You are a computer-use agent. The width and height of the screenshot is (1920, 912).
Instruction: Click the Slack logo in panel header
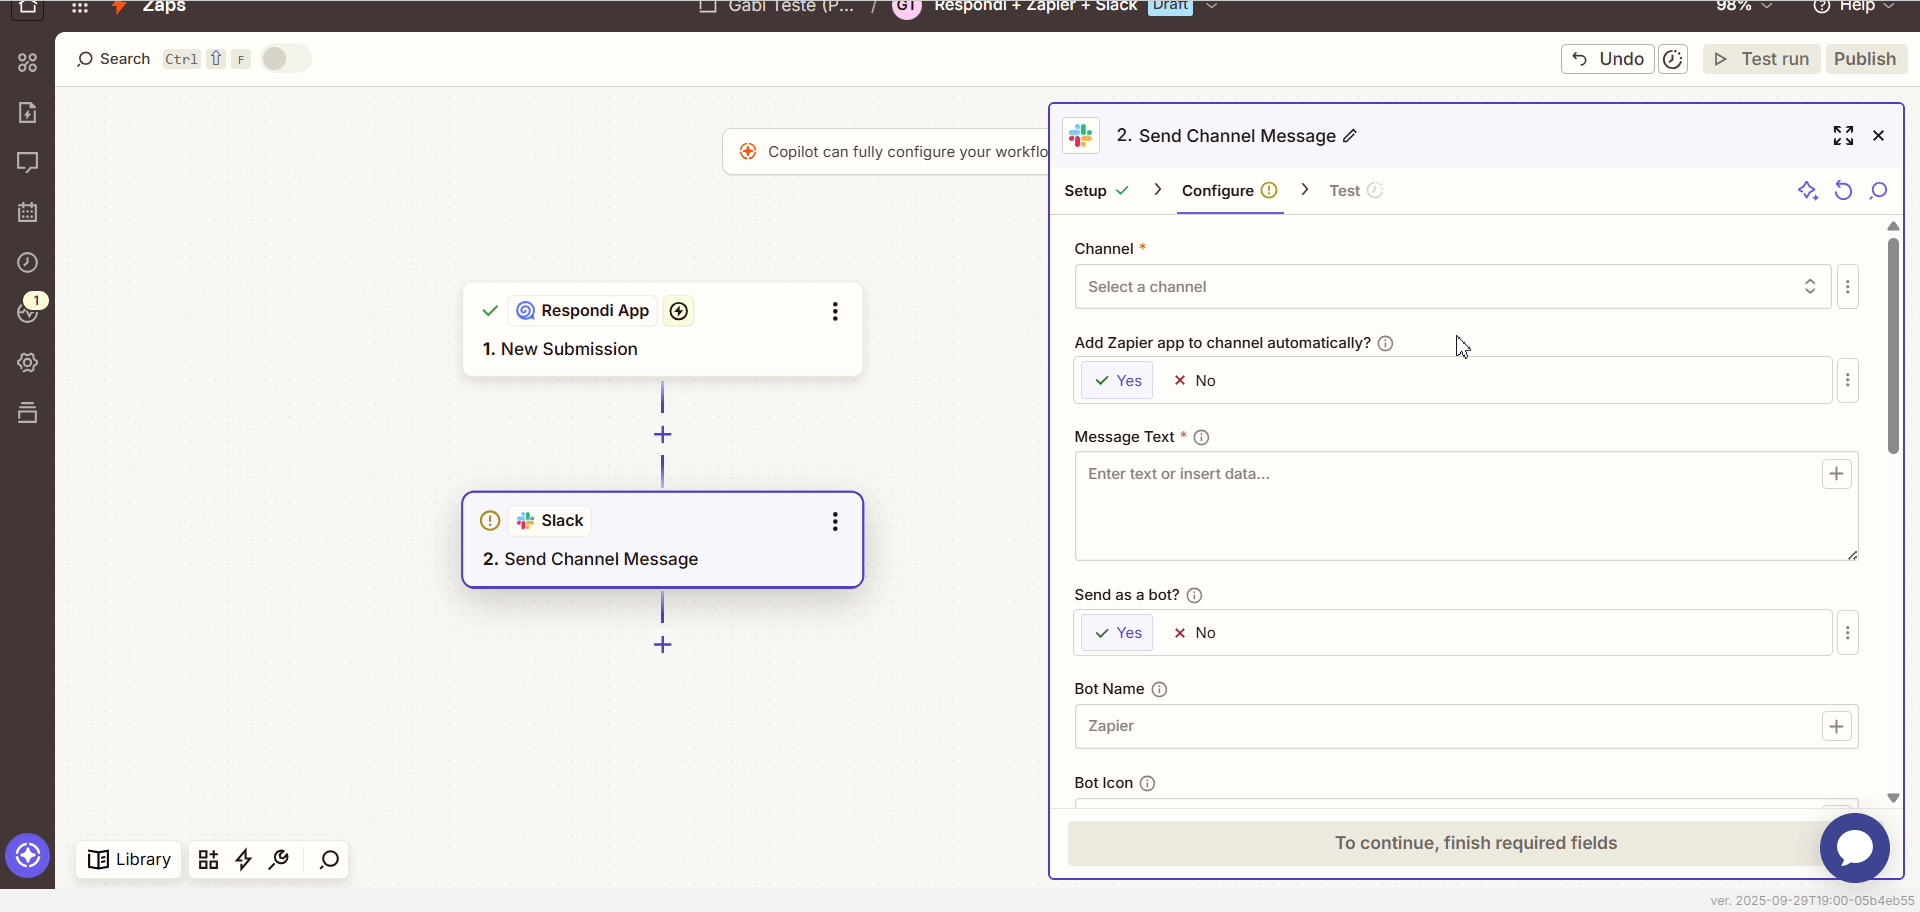click(1081, 135)
